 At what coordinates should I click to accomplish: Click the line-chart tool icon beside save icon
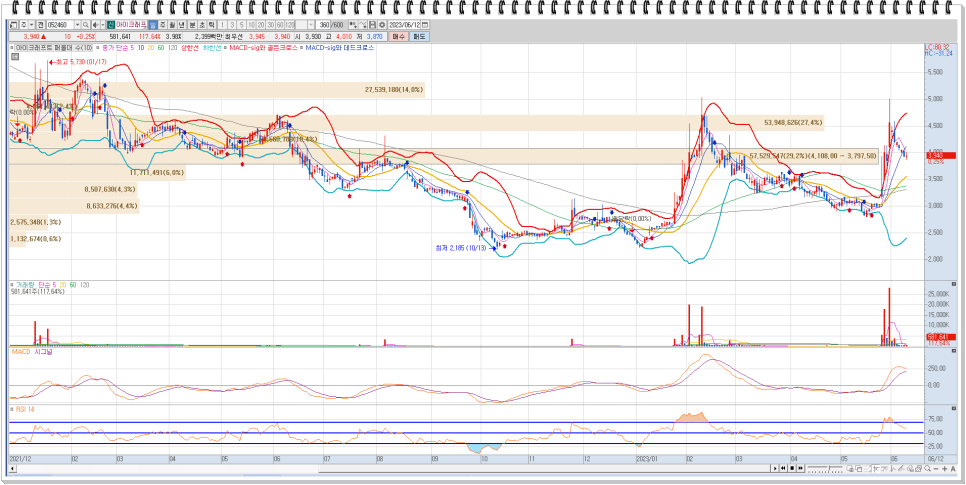(x=363, y=25)
